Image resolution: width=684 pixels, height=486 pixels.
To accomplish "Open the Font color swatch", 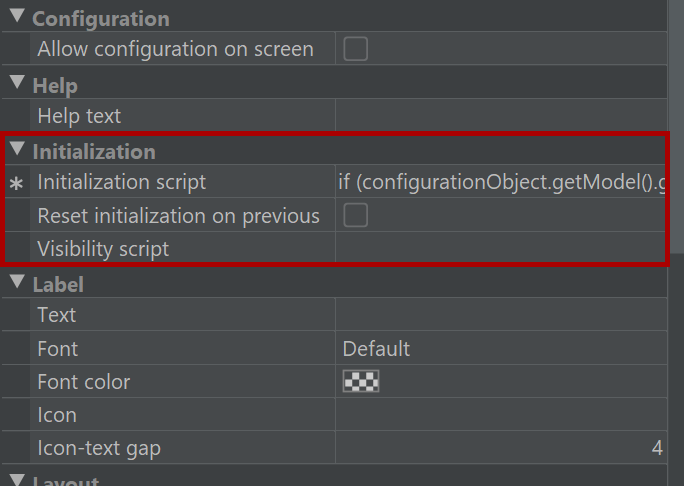I will click(361, 381).
